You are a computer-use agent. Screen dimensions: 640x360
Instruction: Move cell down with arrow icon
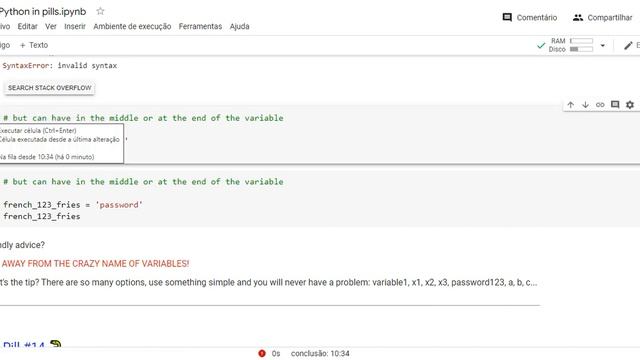pyautogui.click(x=585, y=105)
